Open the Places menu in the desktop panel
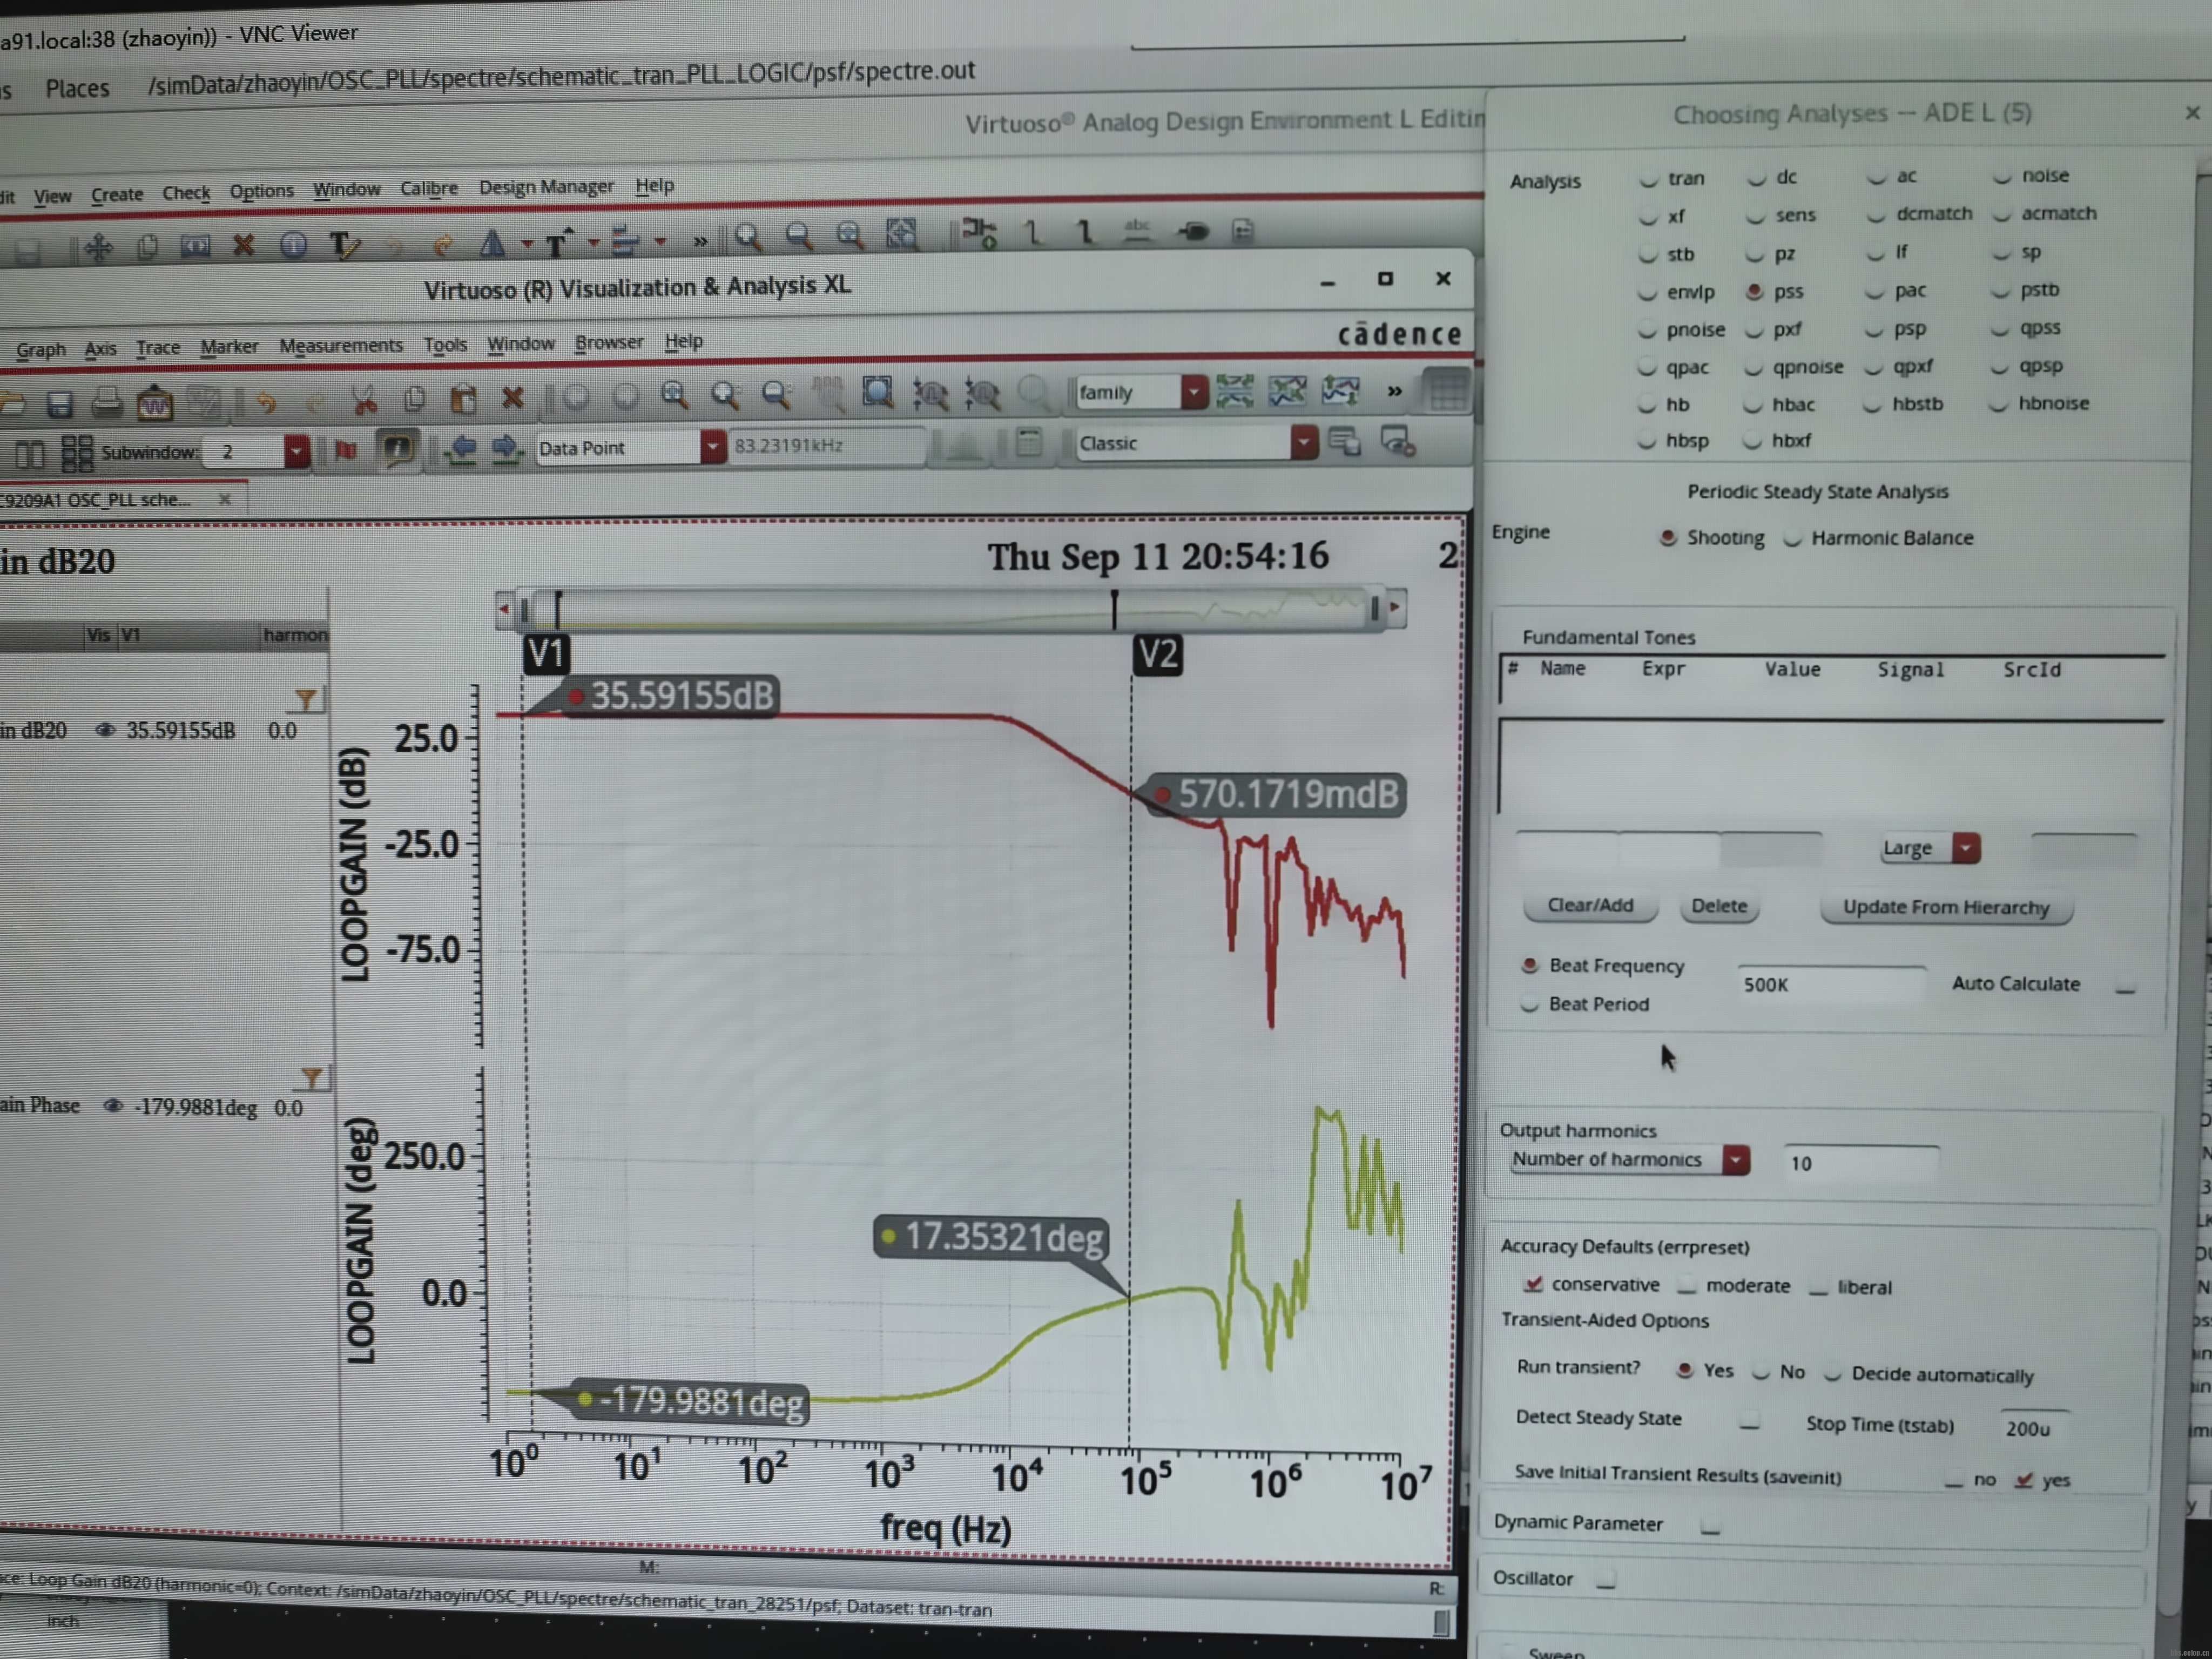 click(77, 88)
